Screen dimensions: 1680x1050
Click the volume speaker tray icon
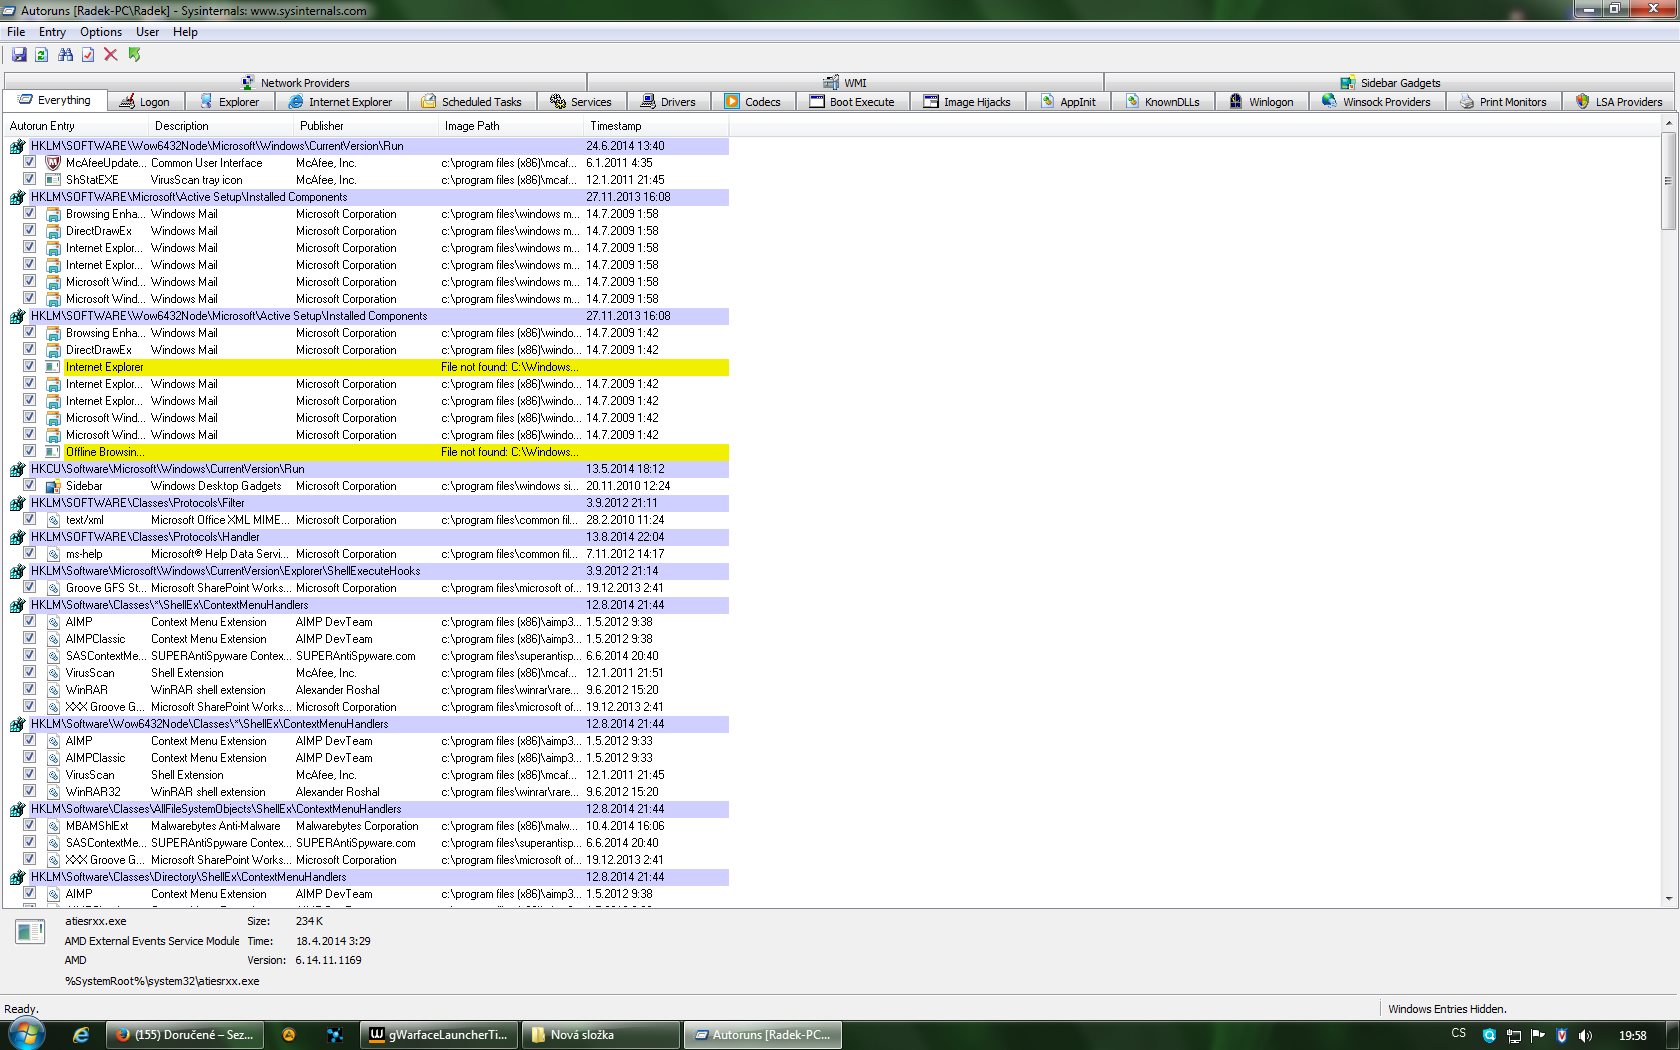tap(1585, 1035)
